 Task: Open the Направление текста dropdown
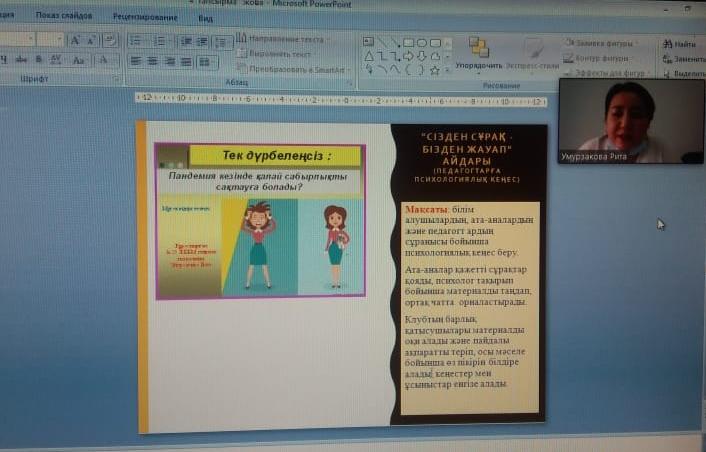pyautogui.click(x=283, y=39)
